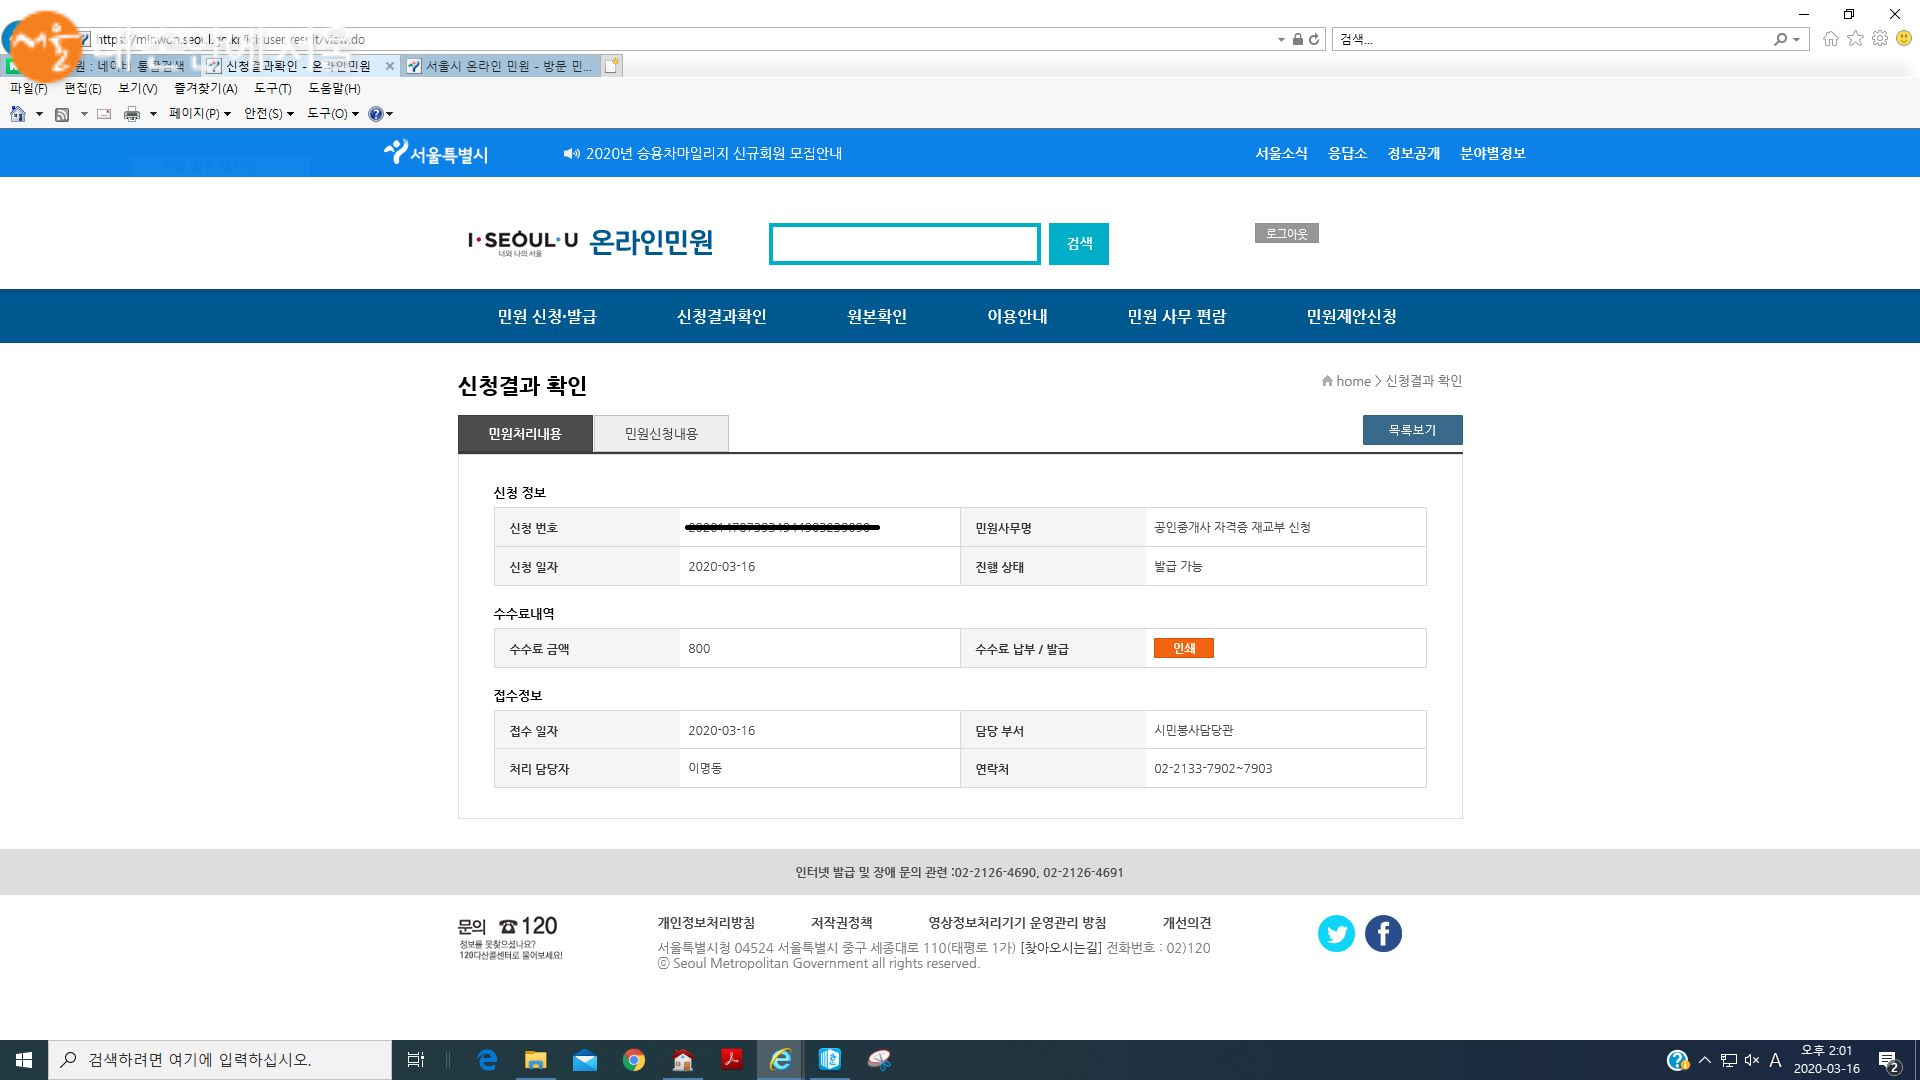This screenshot has height=1080, width=1920.
Task: Click the favorites star icon
Action: (x=1855, y=39)
